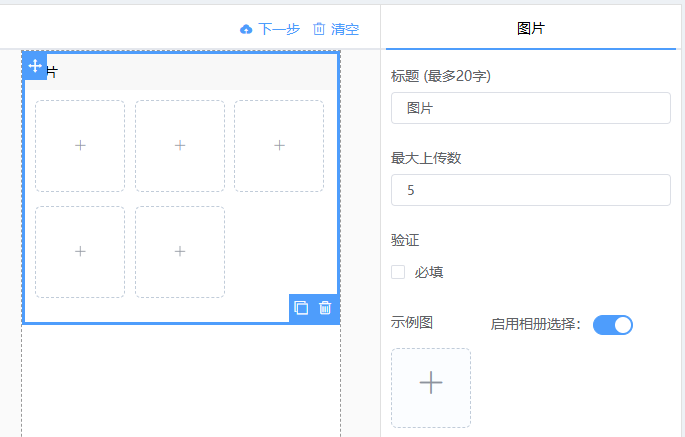Screen dimensions: 685x437
Task: Click the third upload slot in the top row
Action: [x=279, y=146]
